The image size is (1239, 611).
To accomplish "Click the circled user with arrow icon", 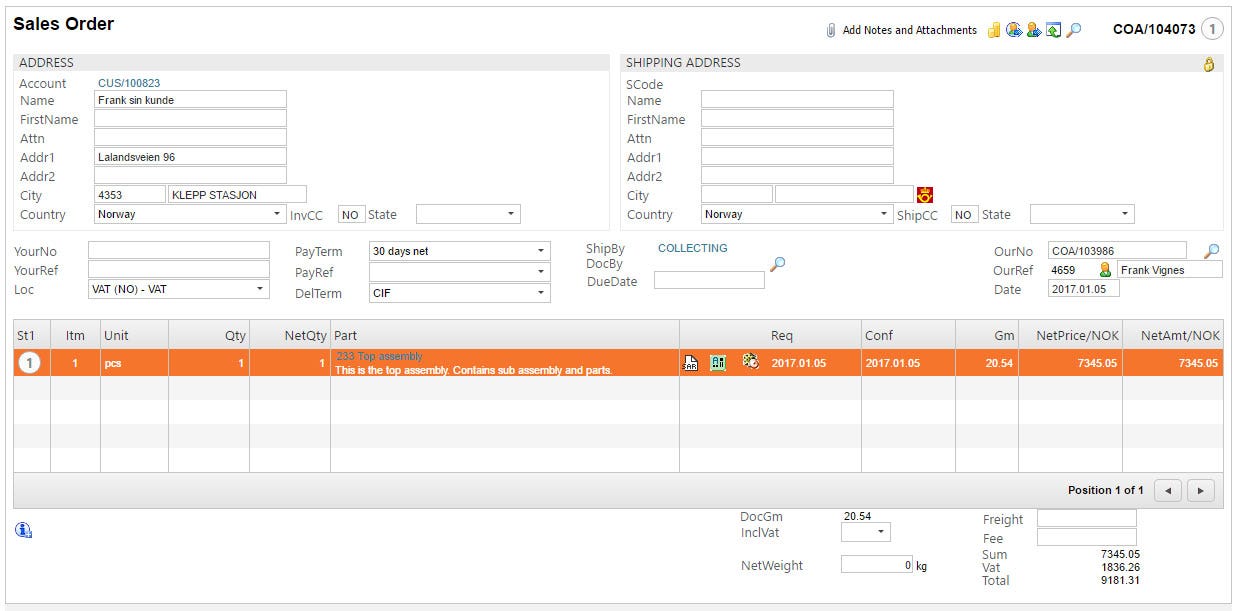I will [1014, 30].
